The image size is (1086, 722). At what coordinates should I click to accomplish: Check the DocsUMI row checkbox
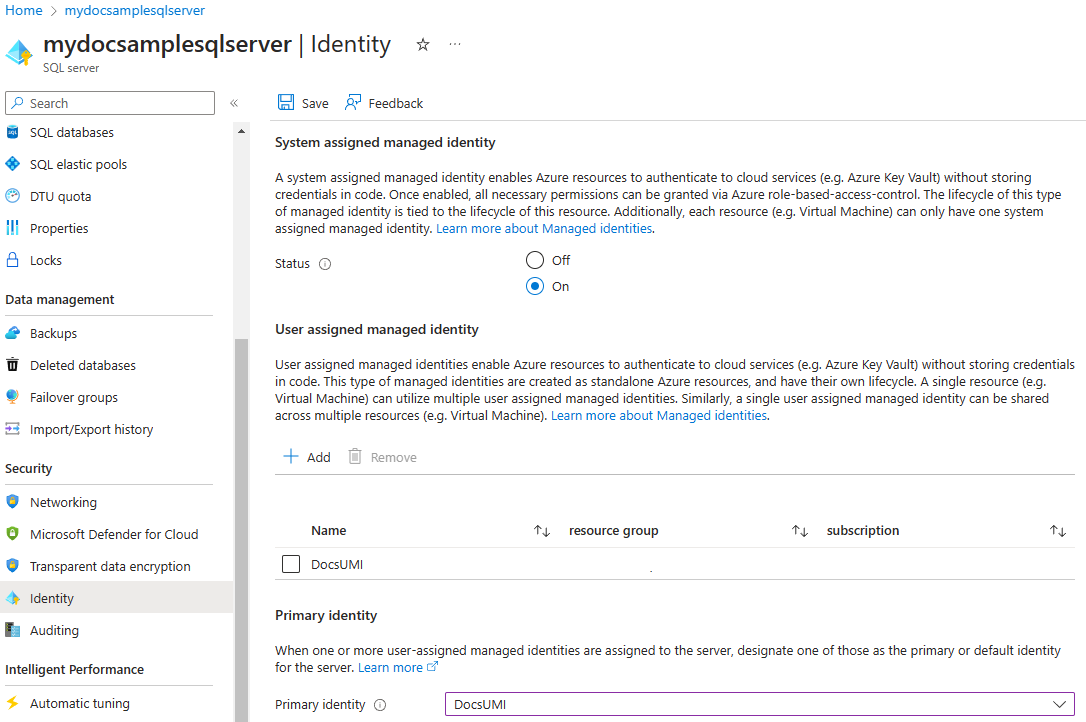pos(291,564)
